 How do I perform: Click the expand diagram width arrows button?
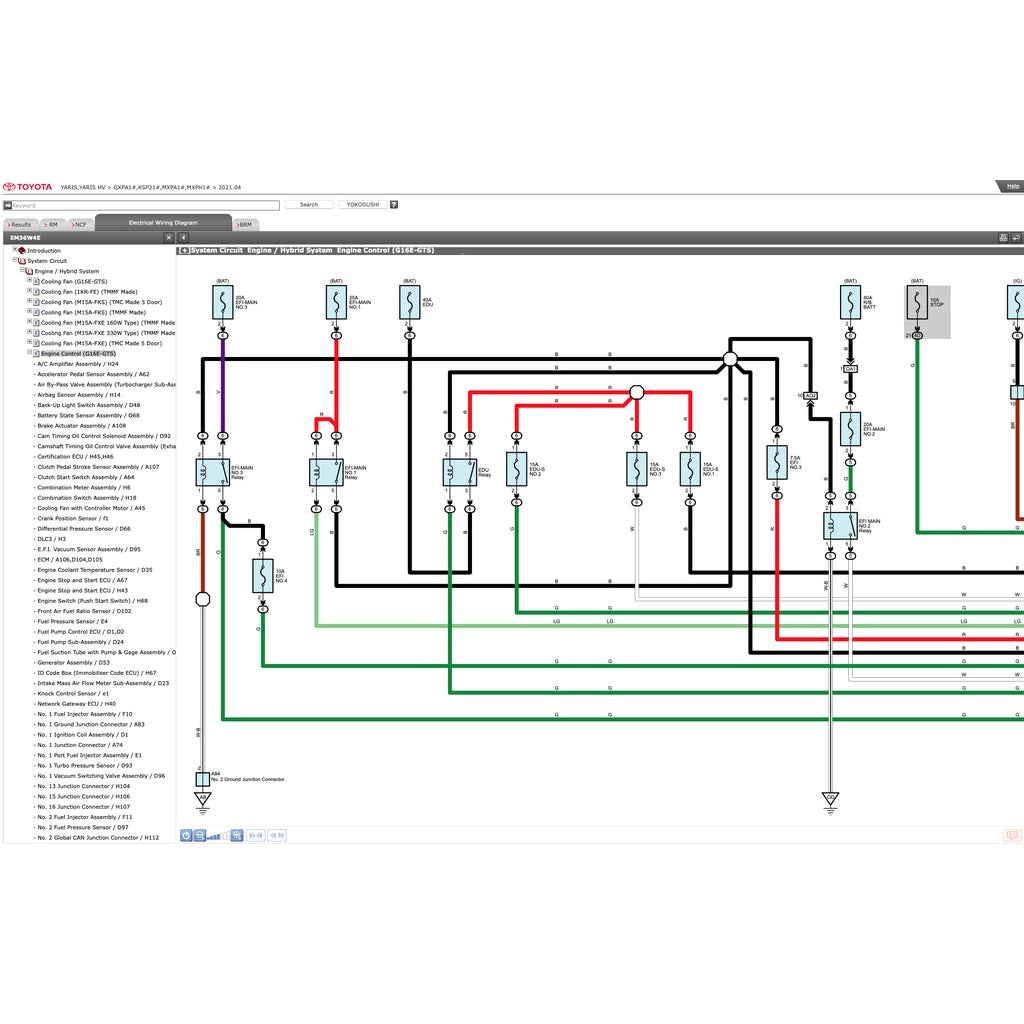click(x=277, y=835)
